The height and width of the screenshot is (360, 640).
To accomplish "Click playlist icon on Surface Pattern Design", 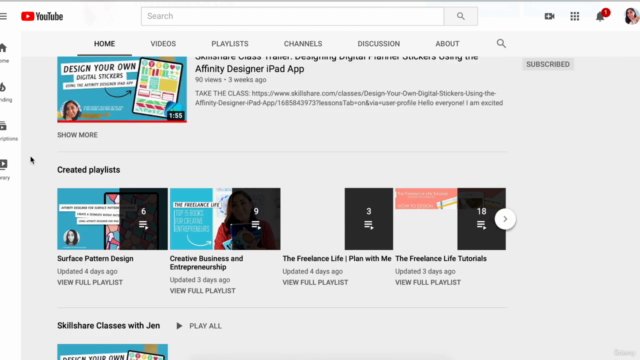I will [143, 224].
